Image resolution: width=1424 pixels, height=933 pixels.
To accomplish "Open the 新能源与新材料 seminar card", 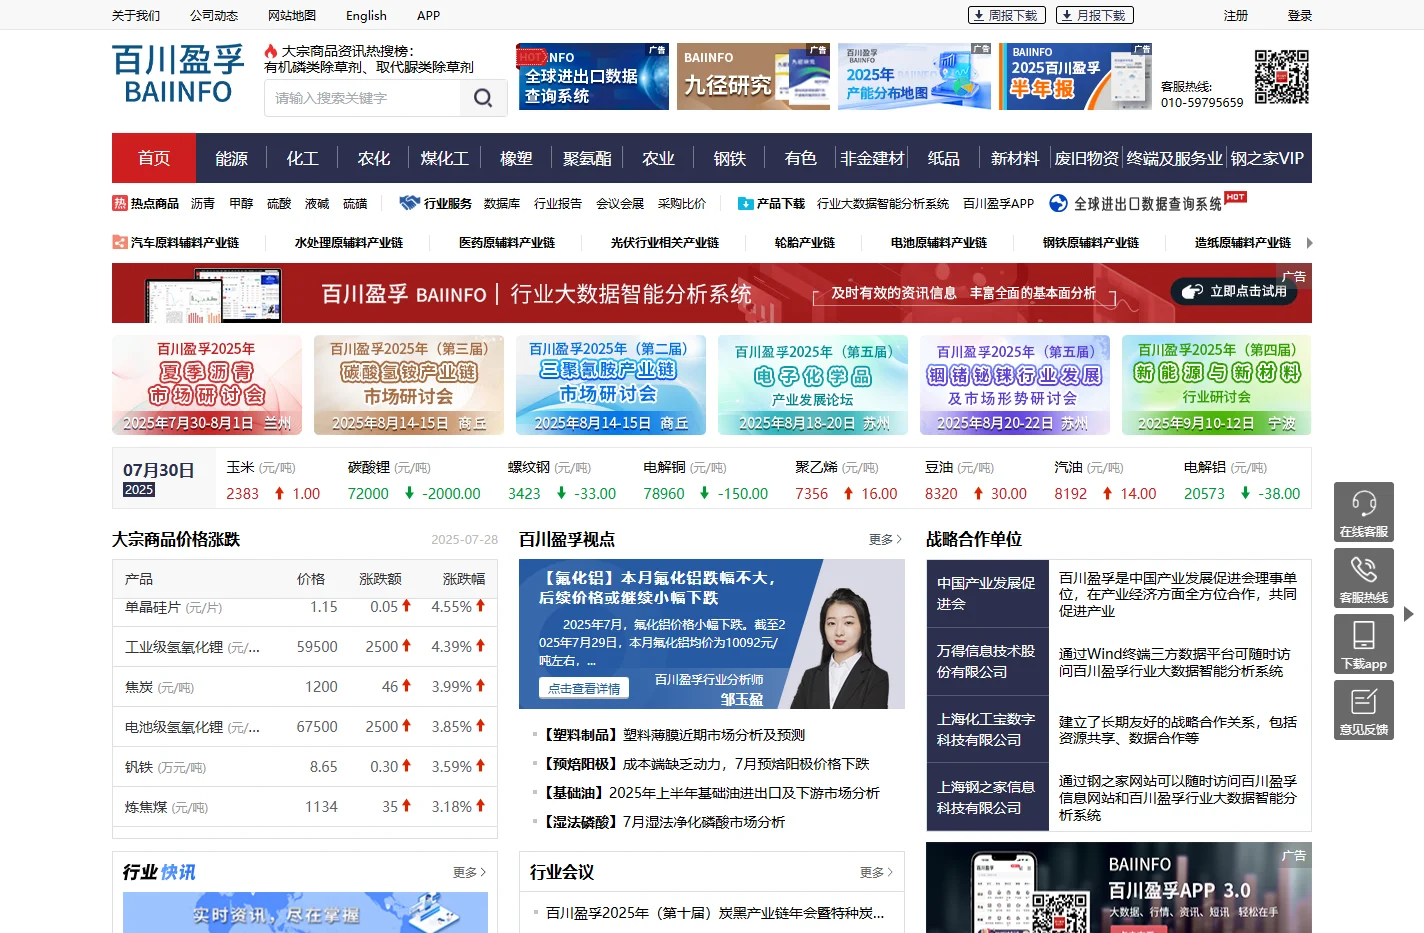I will tap(1217, 385).
